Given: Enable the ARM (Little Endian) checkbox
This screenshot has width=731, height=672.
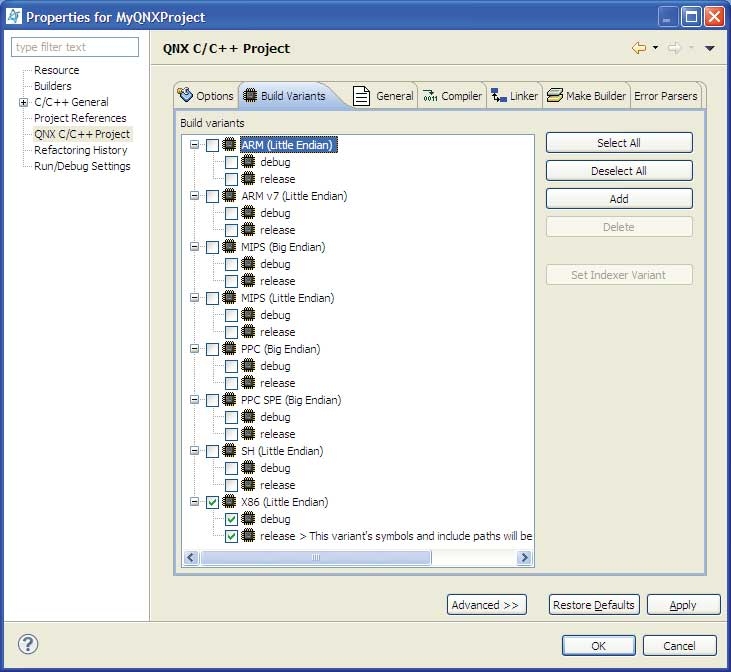Looking at the screenshot, I should pyautogui.click(x=212, y=146).
